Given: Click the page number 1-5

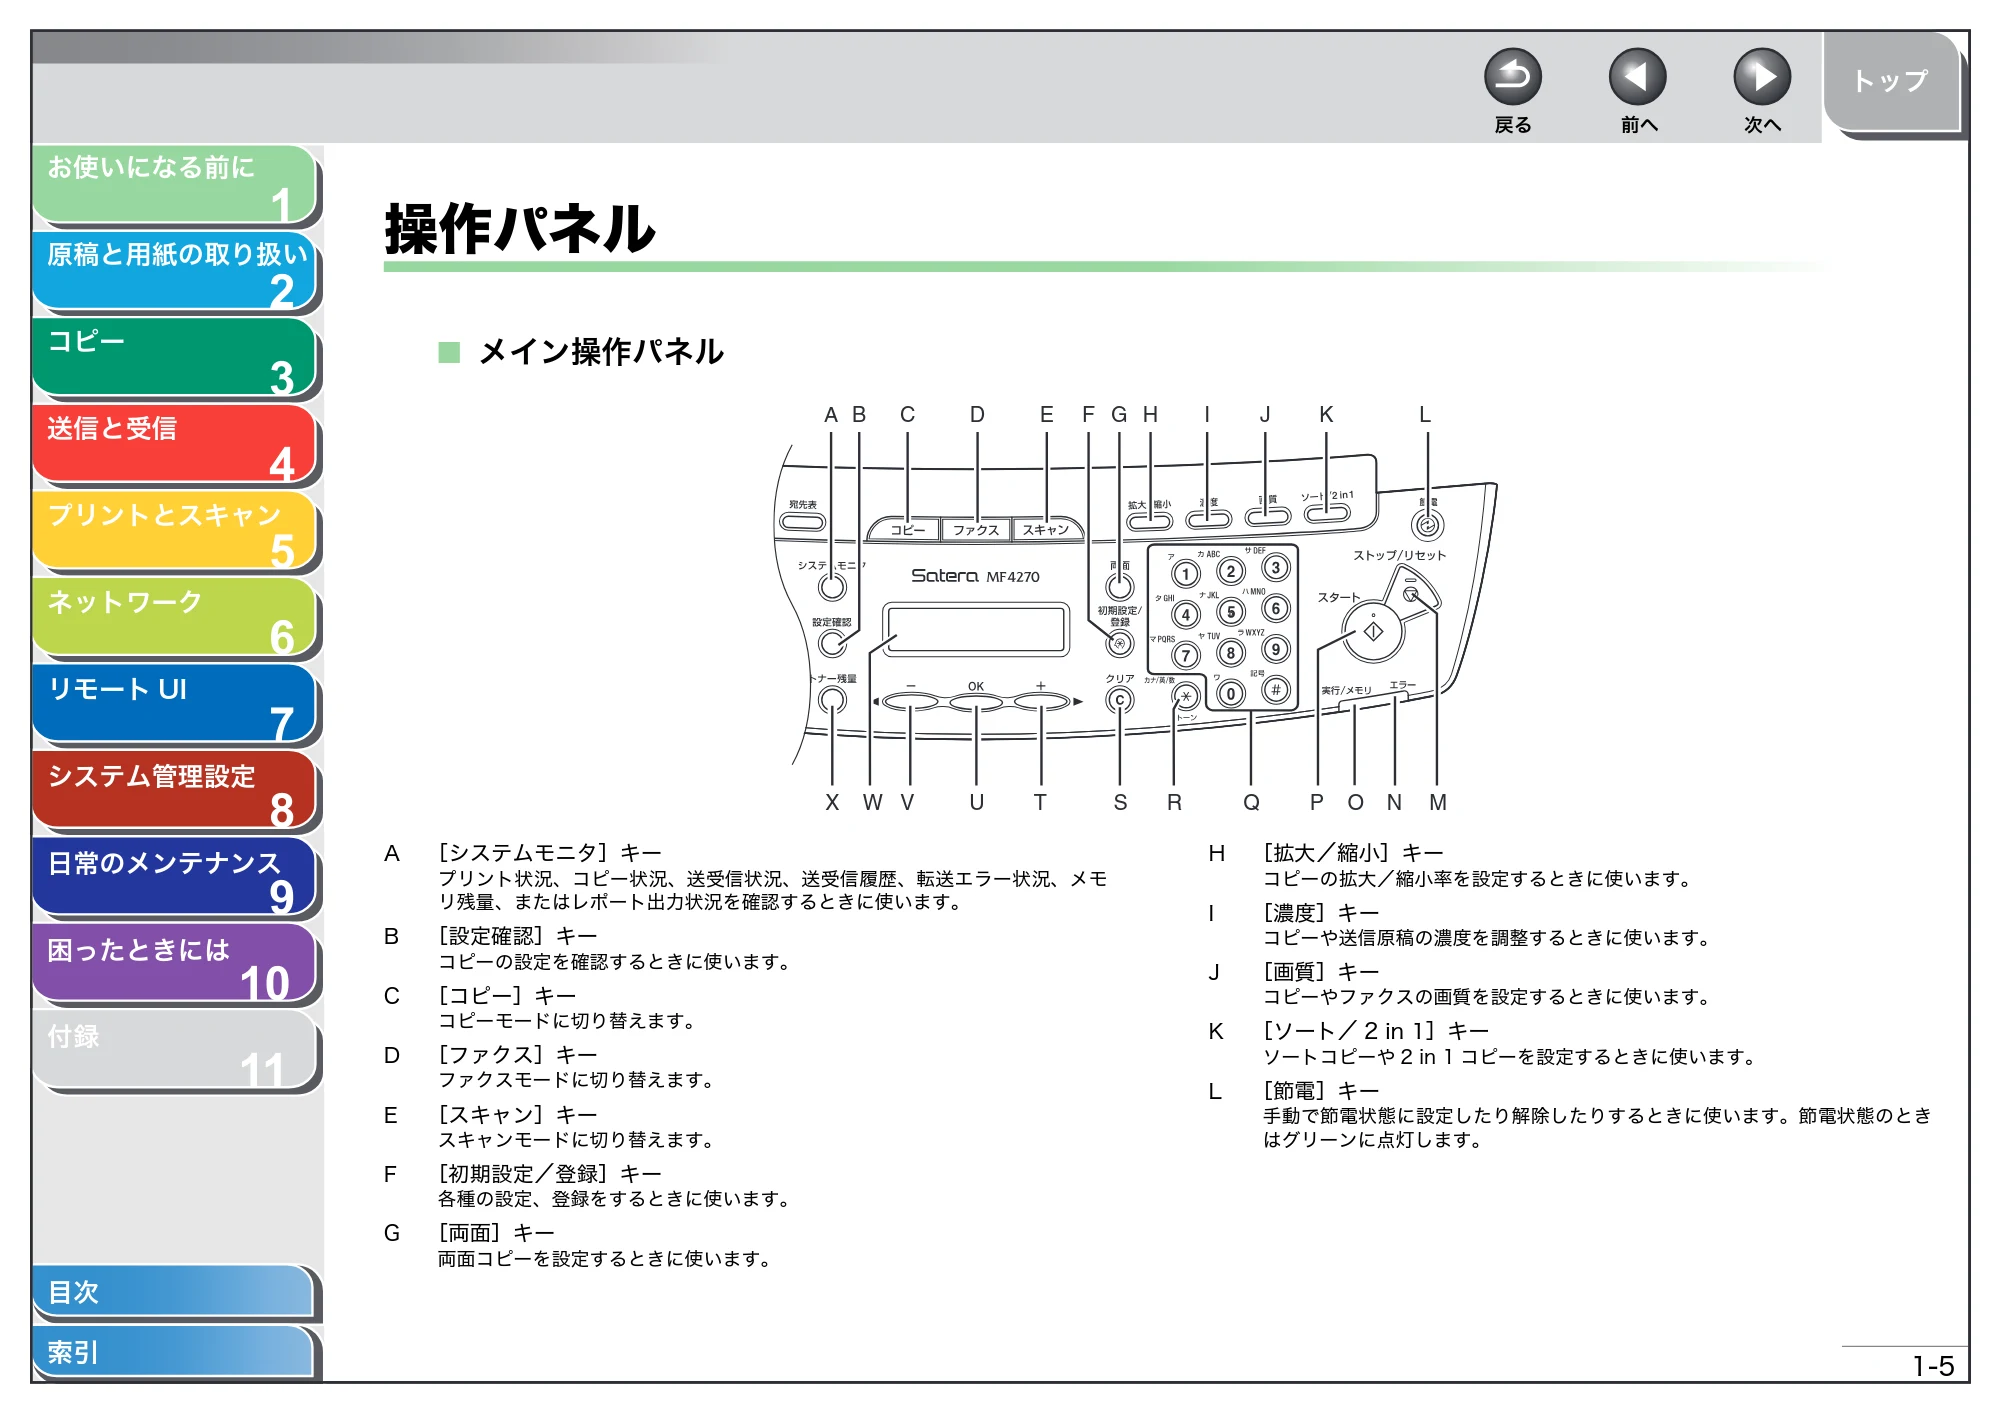Looking at the screenshot, I should pos(1932,1366).
